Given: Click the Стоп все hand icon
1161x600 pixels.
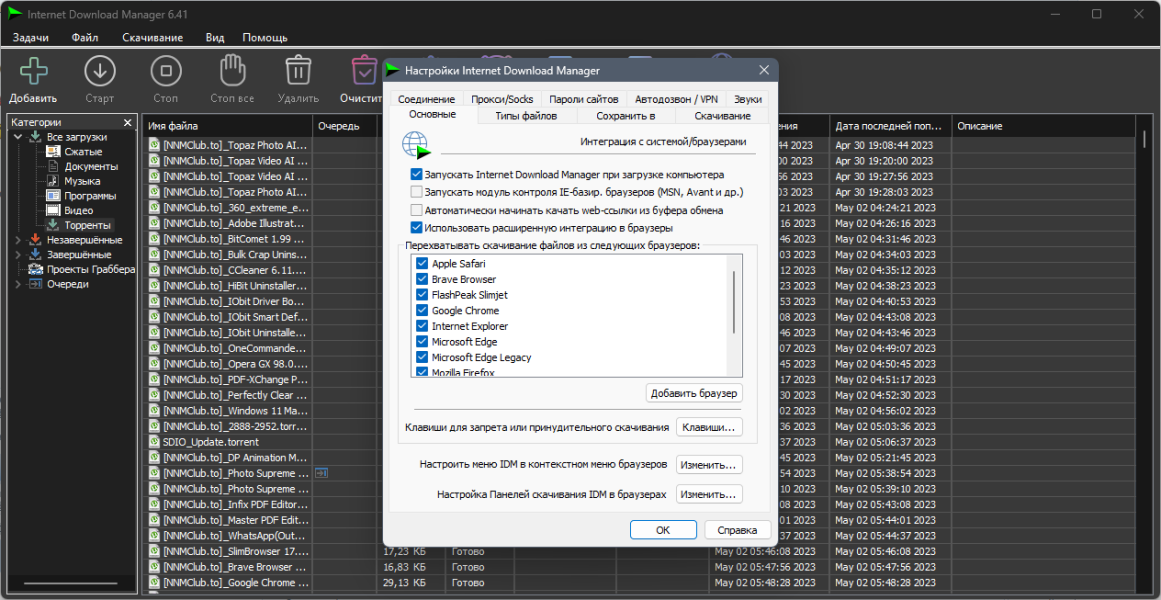Looking at the screenshot, I should coord(232,72).
